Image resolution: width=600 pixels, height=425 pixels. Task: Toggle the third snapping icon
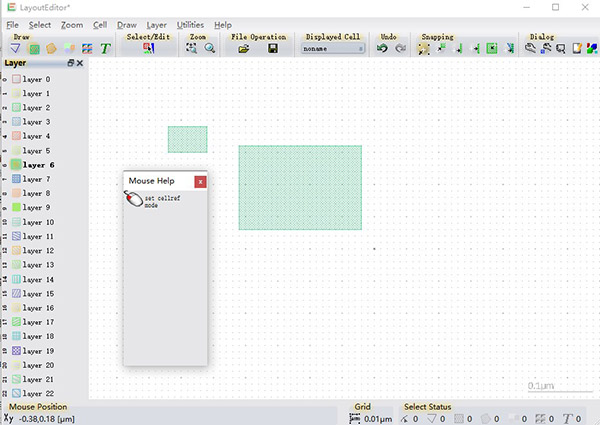coord(458,49)
